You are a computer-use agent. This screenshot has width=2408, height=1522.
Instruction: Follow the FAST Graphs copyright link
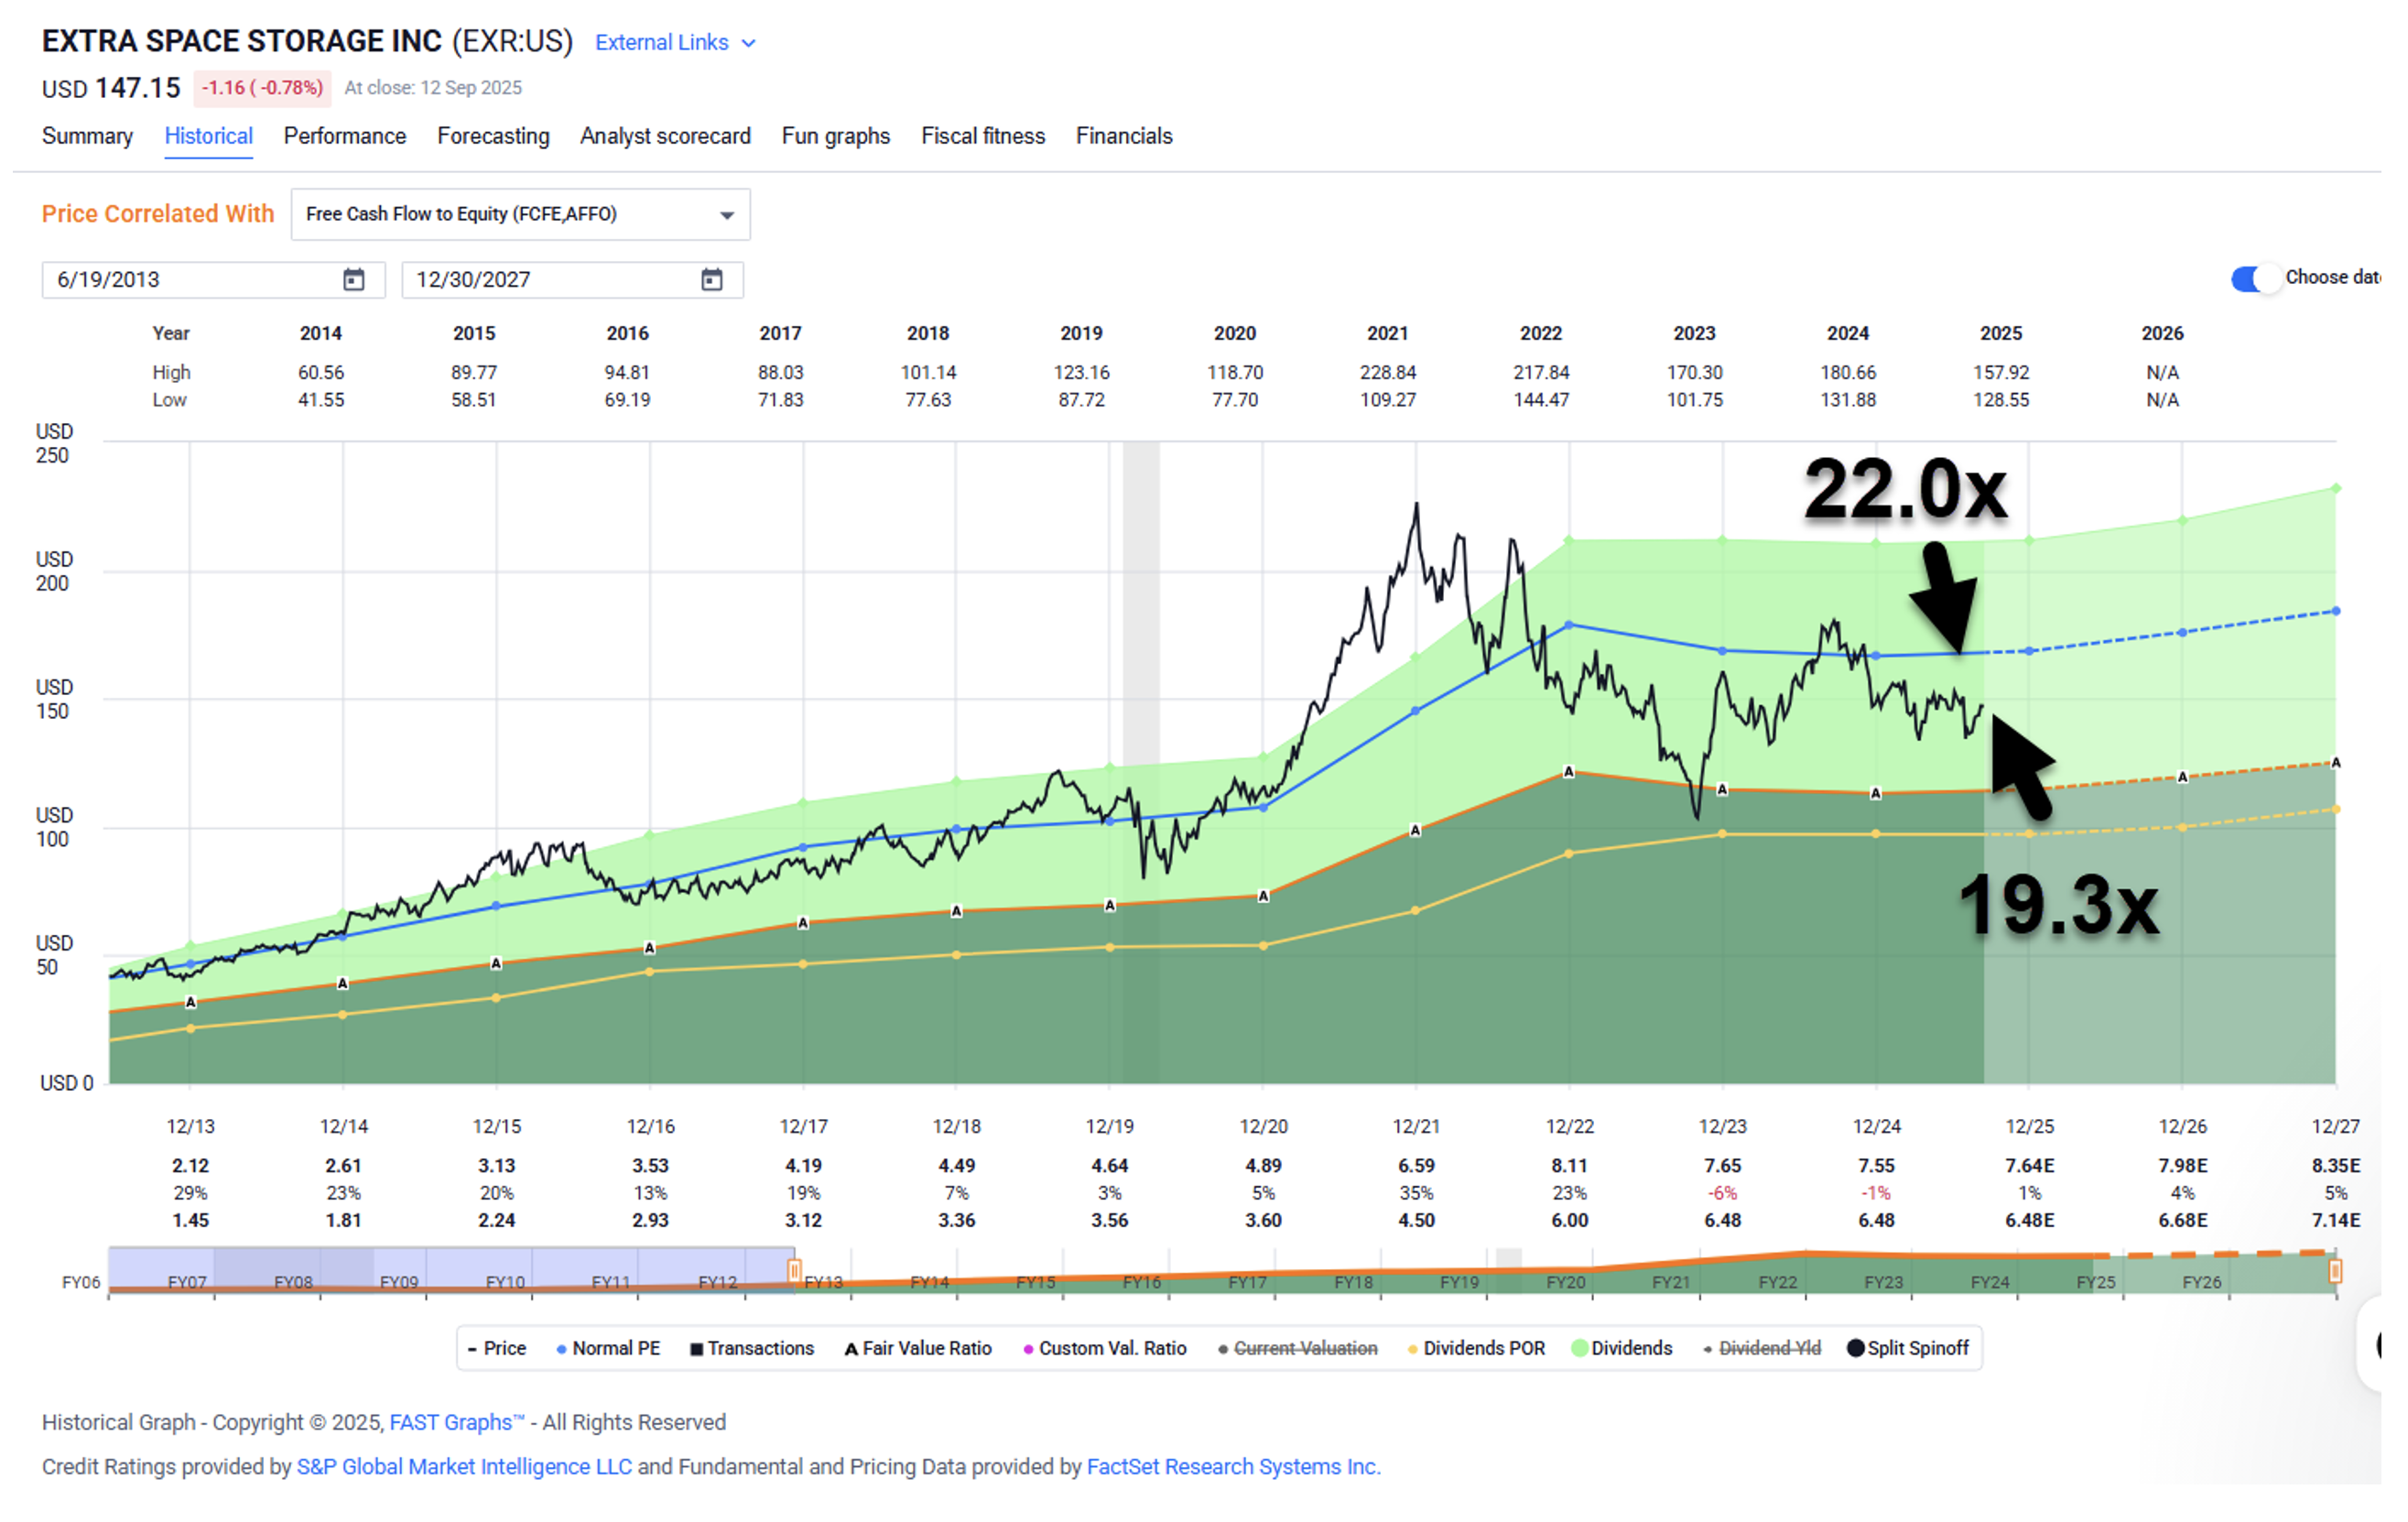(x=456, y=1423)
